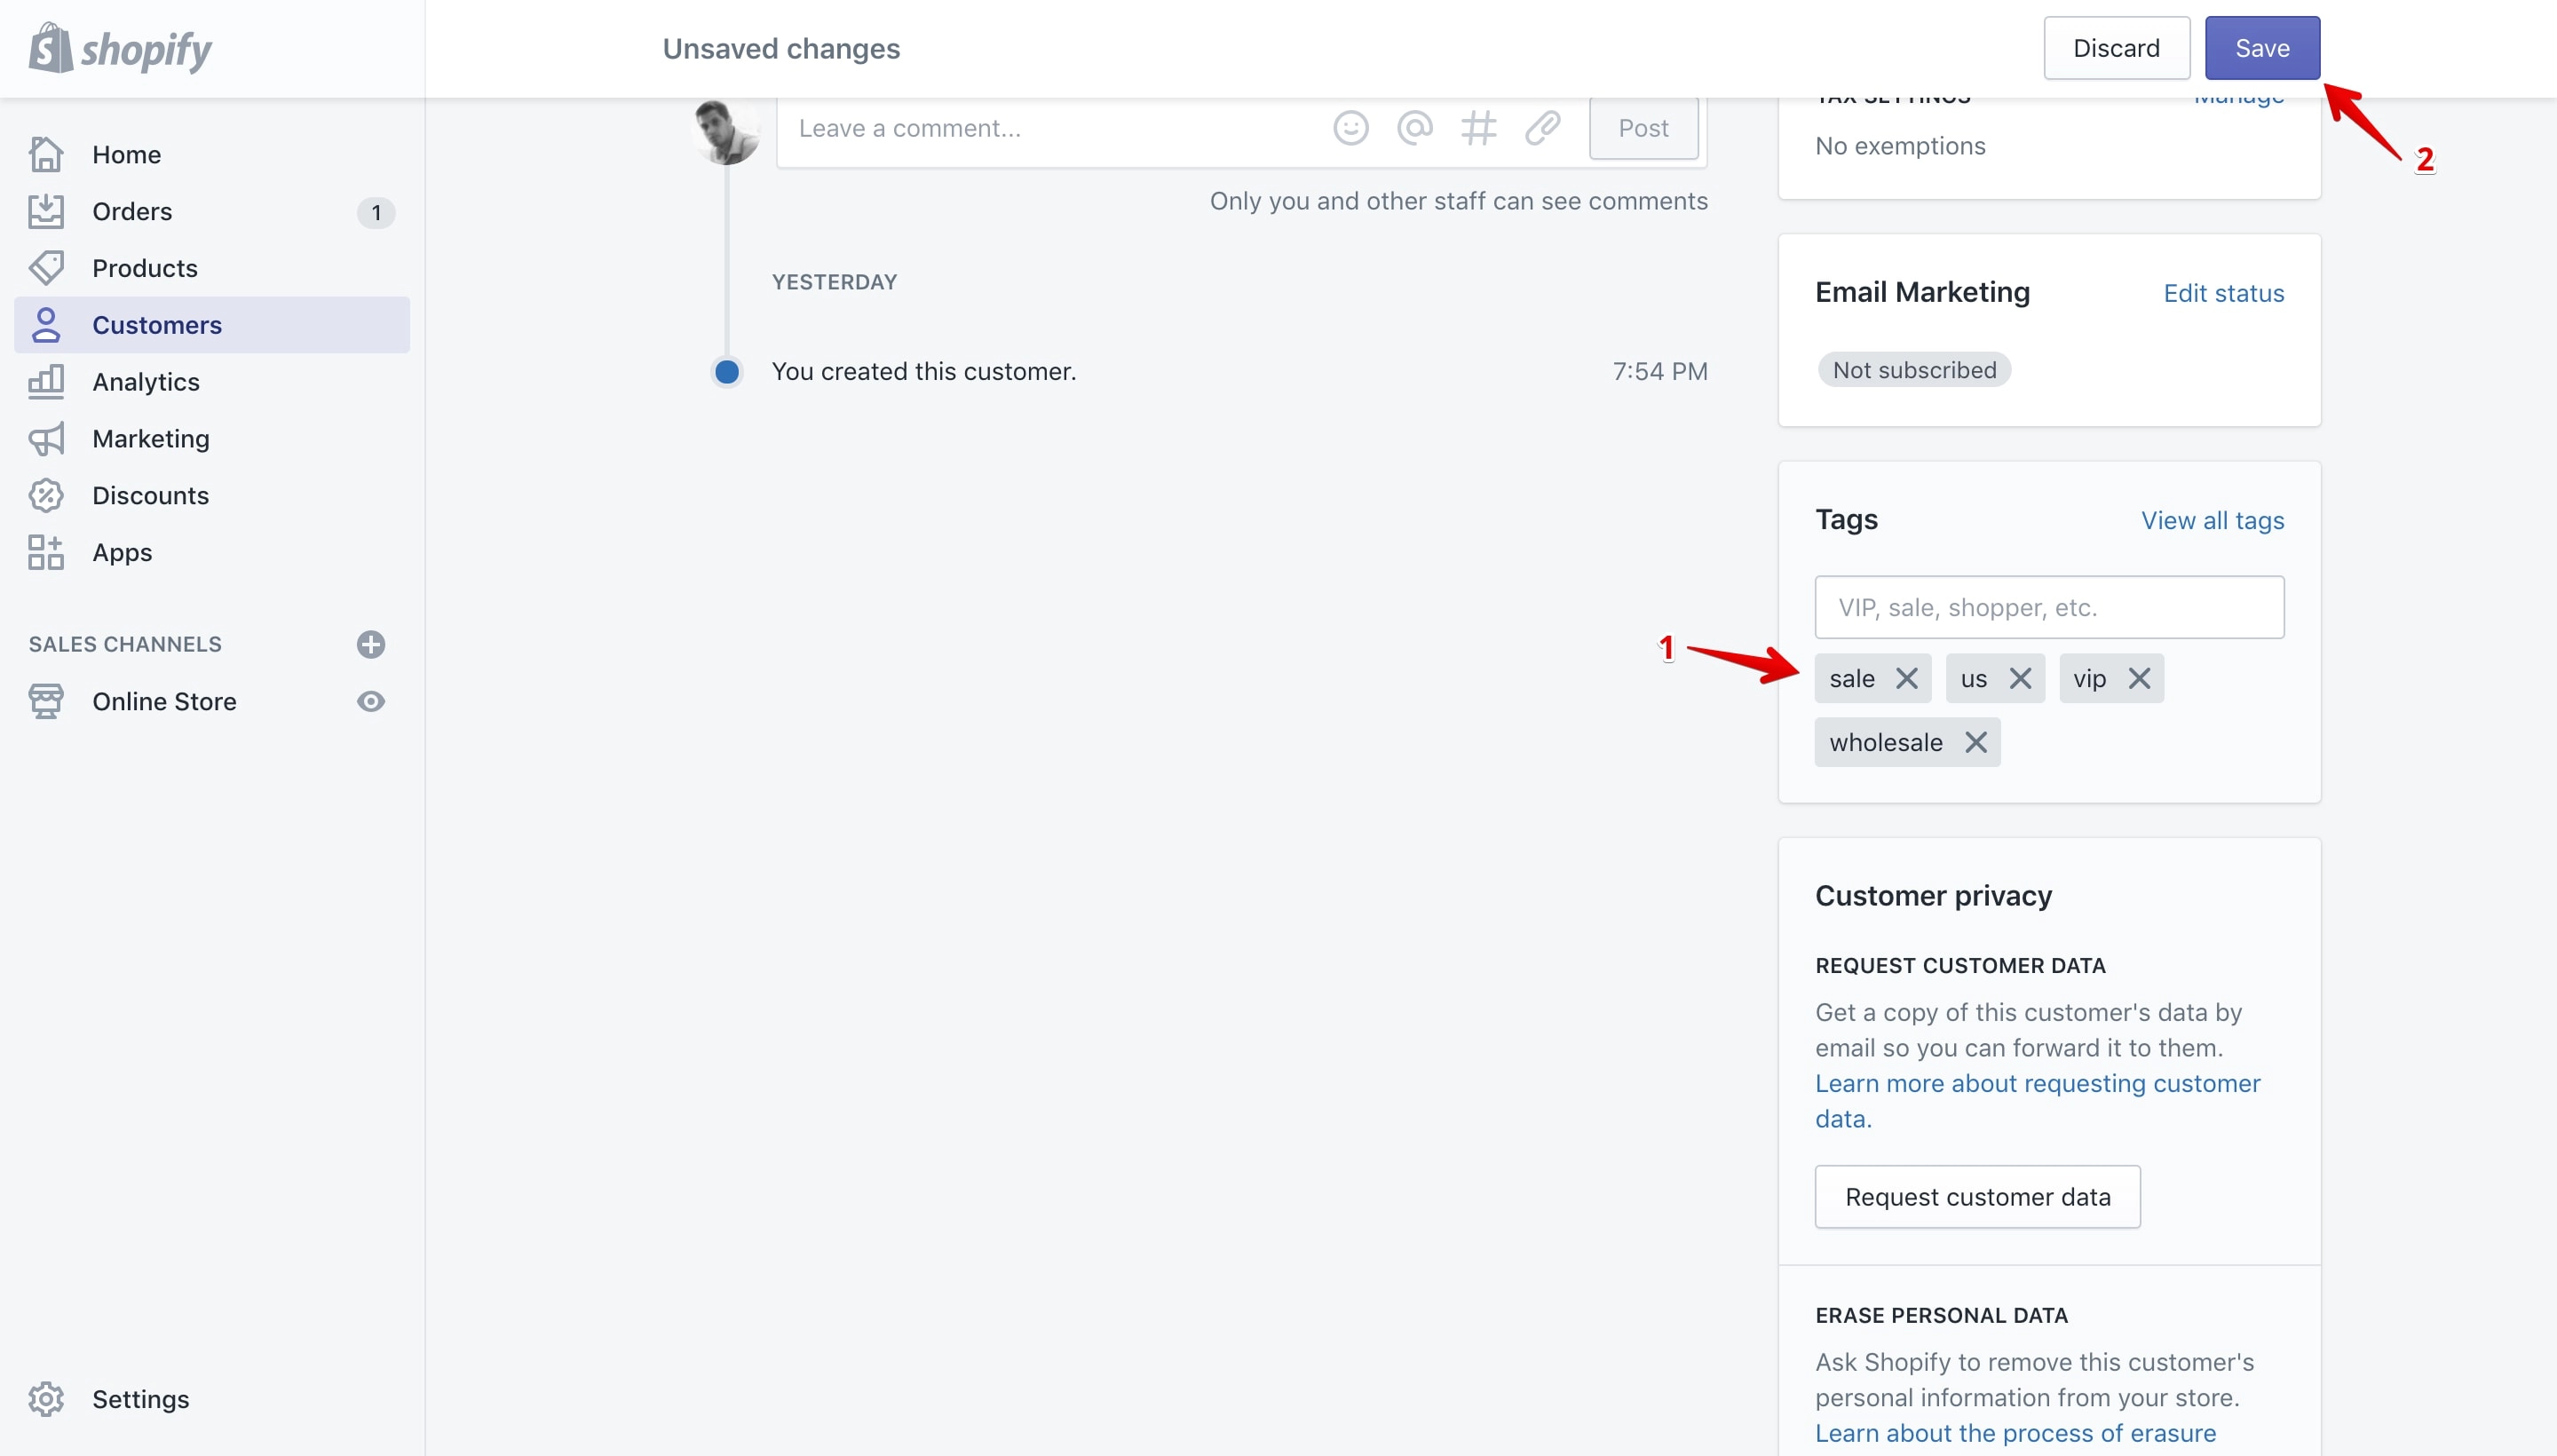Save the unsaved changes
2557x1456 pixels.
point(2262,48)
